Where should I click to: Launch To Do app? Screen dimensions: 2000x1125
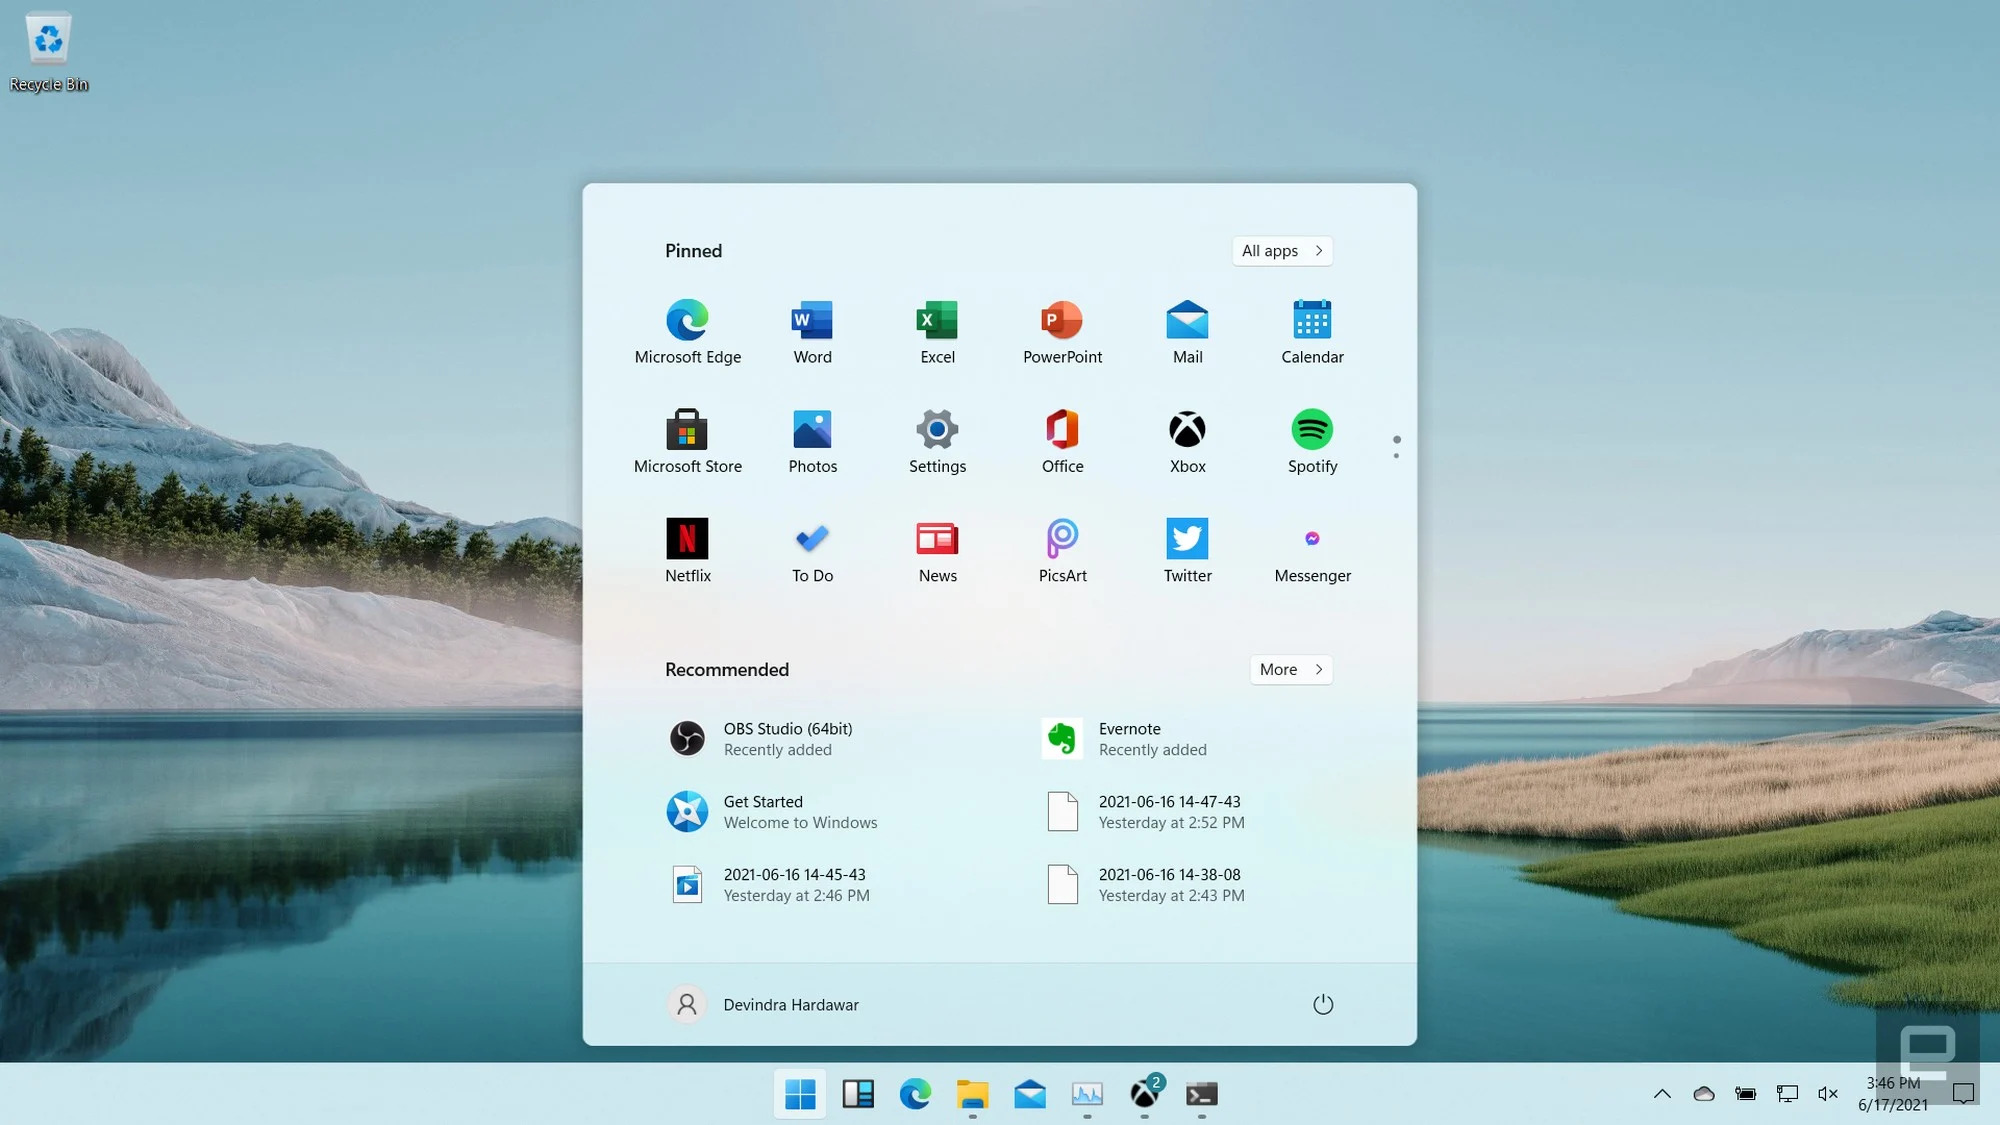pos(812,547)
